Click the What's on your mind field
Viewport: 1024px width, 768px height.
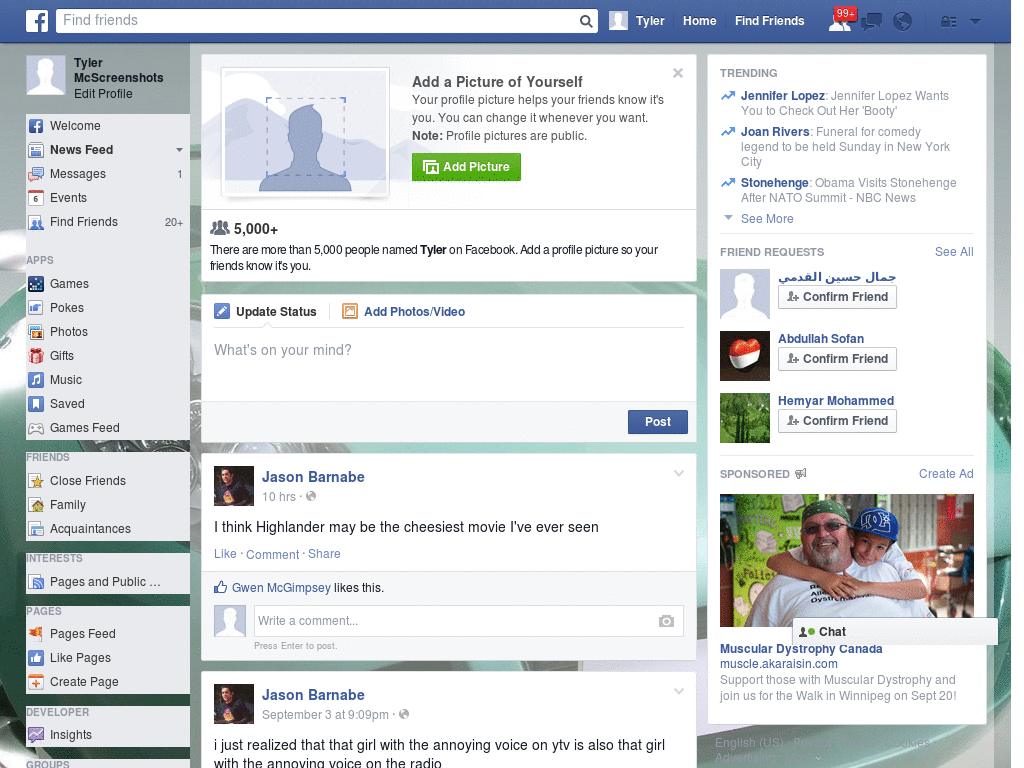pos(448,364)
